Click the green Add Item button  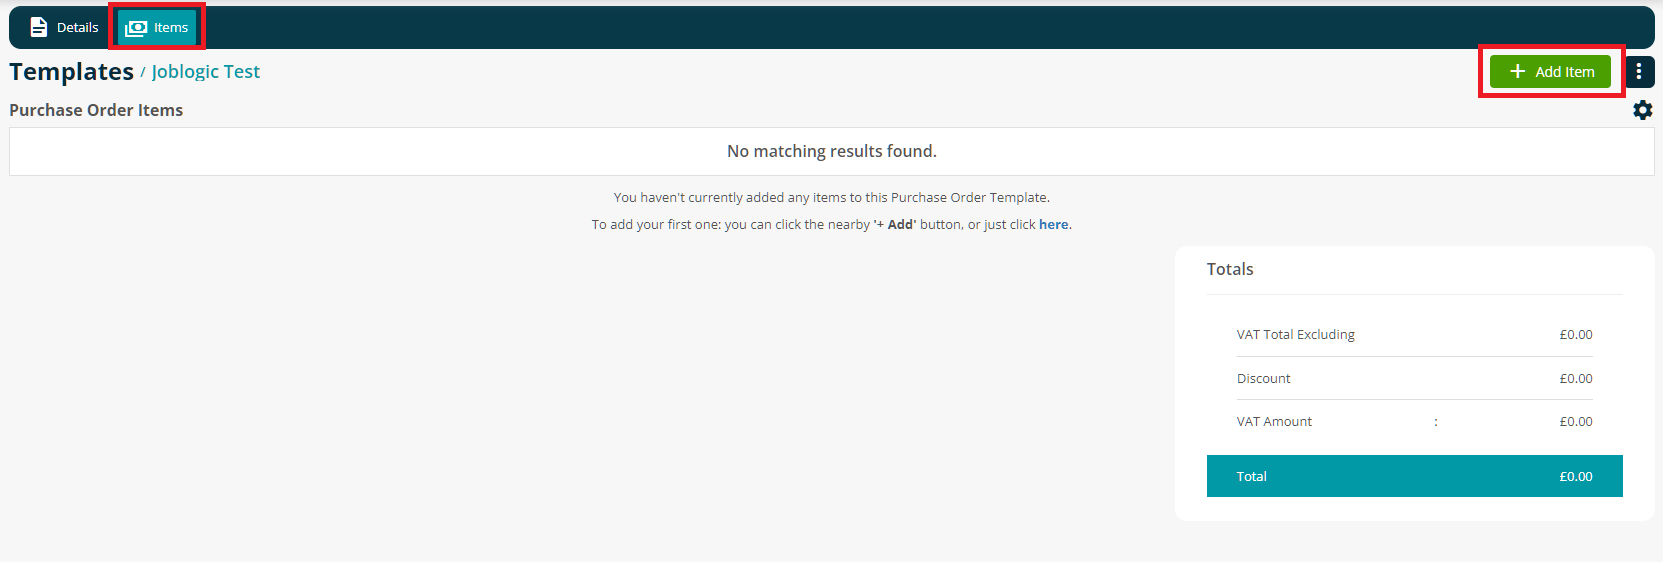(x=1550, y=71)
